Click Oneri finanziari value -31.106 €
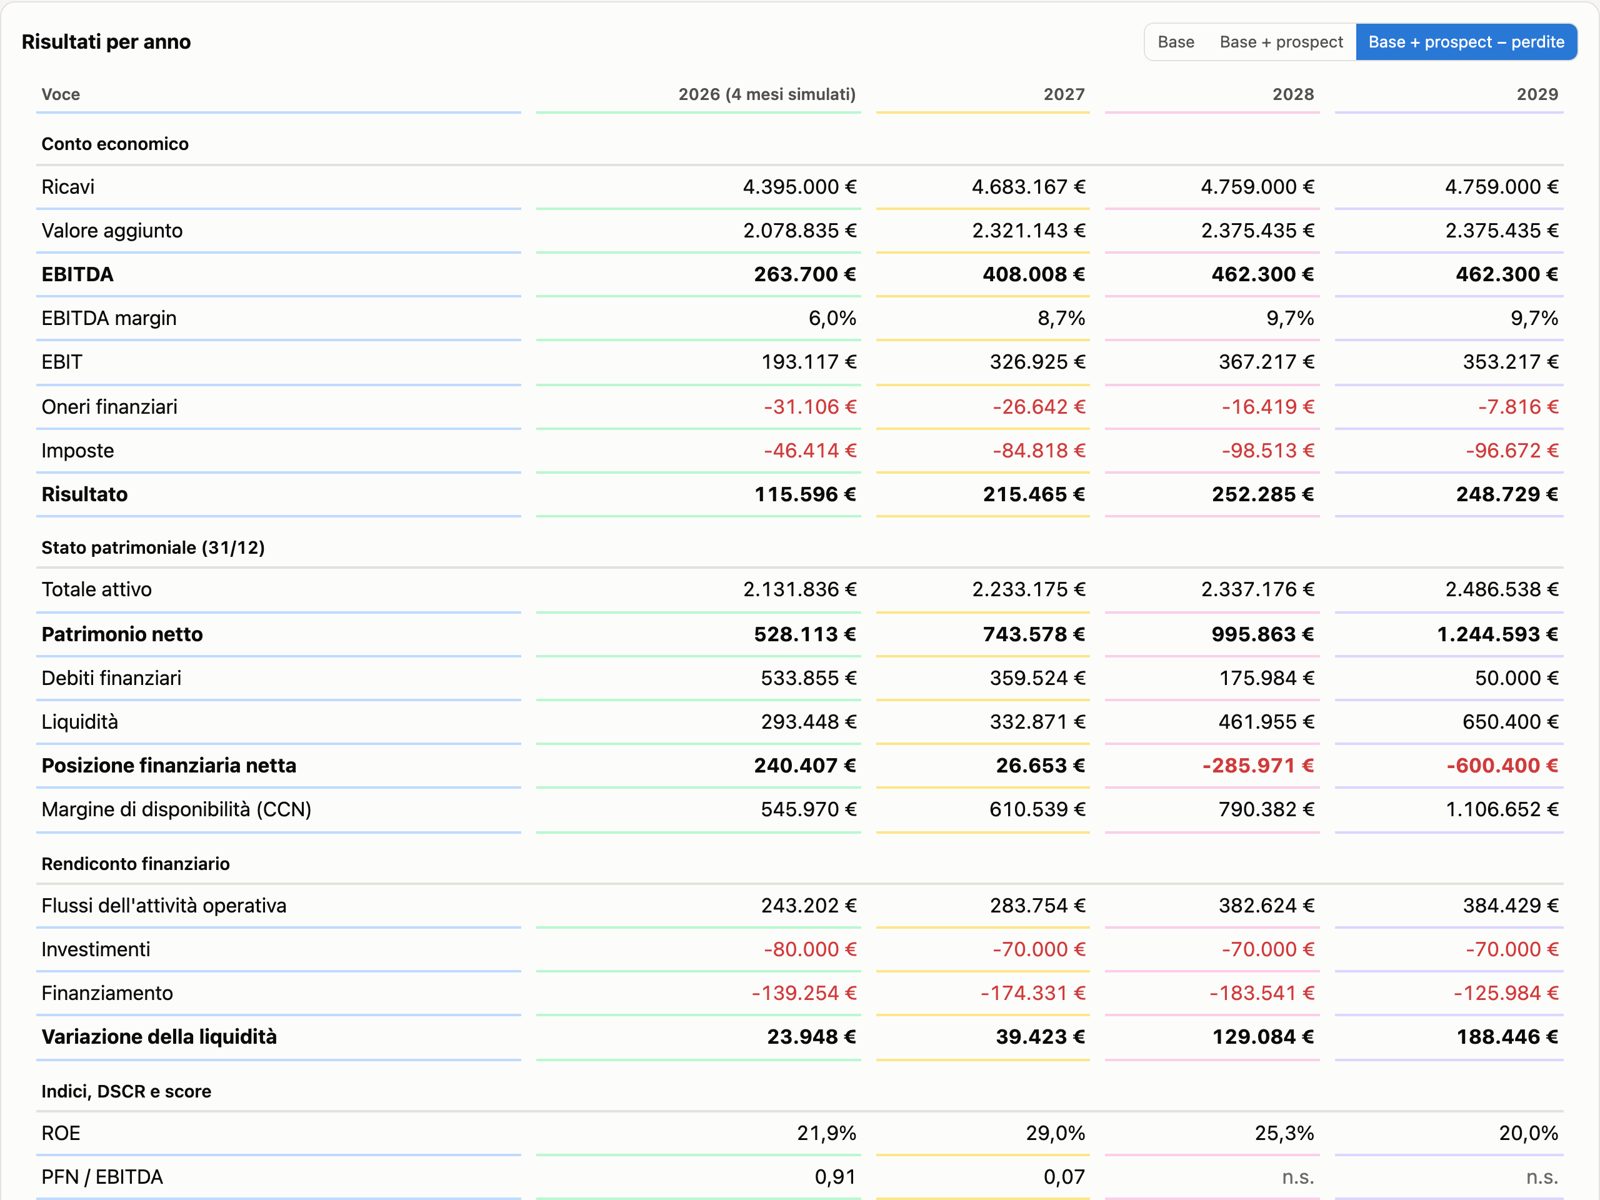Image resolution: width=1600 pixels, height=1200 pixels. [810, 407]
